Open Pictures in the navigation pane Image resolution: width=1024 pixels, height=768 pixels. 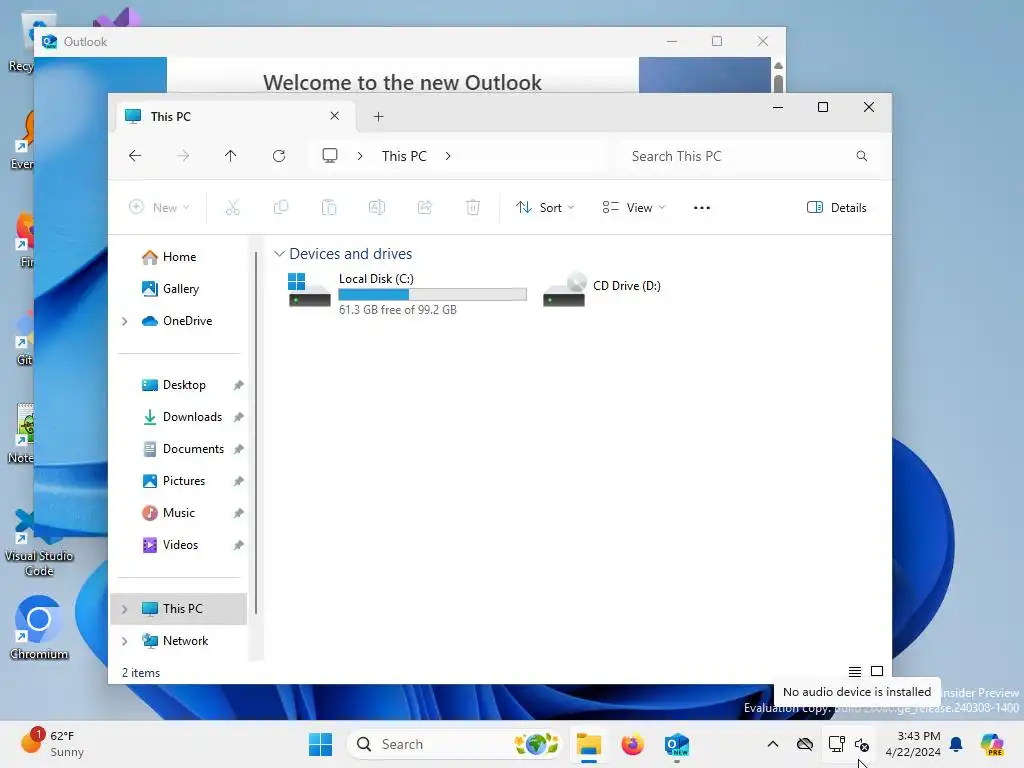(x=178, y=481)
